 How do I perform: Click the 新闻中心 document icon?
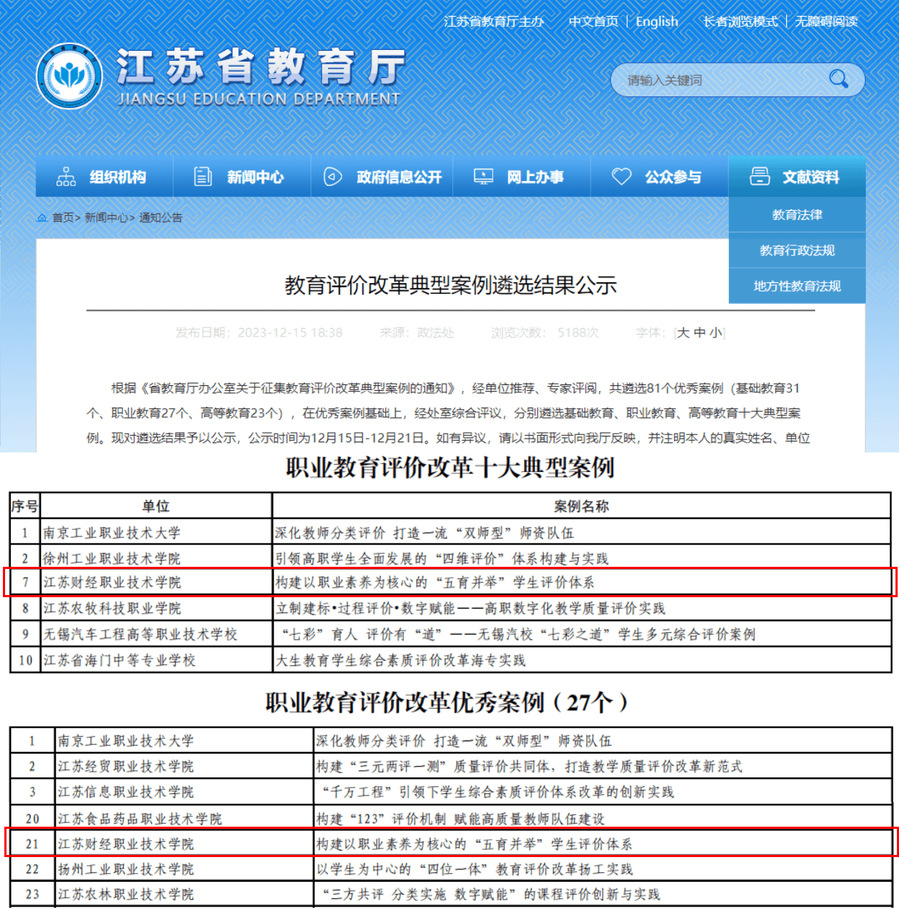(x=202, y=176)
